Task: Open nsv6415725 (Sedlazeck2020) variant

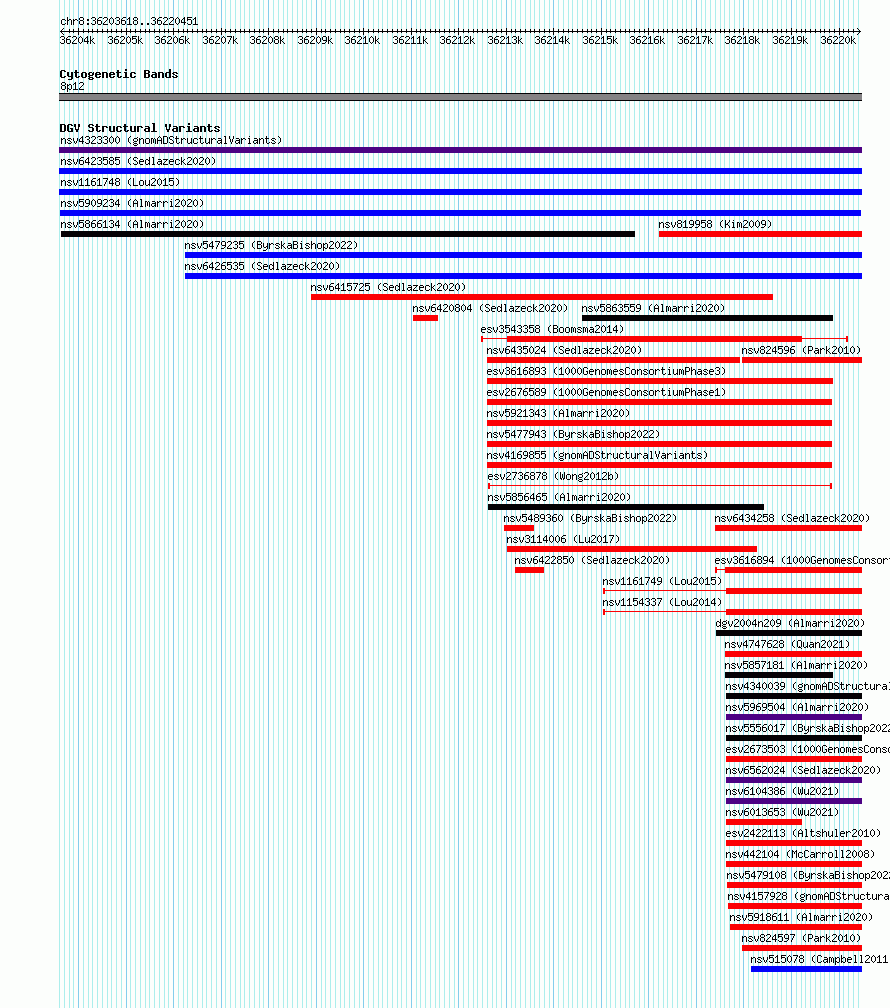Action: click(388, 287)
